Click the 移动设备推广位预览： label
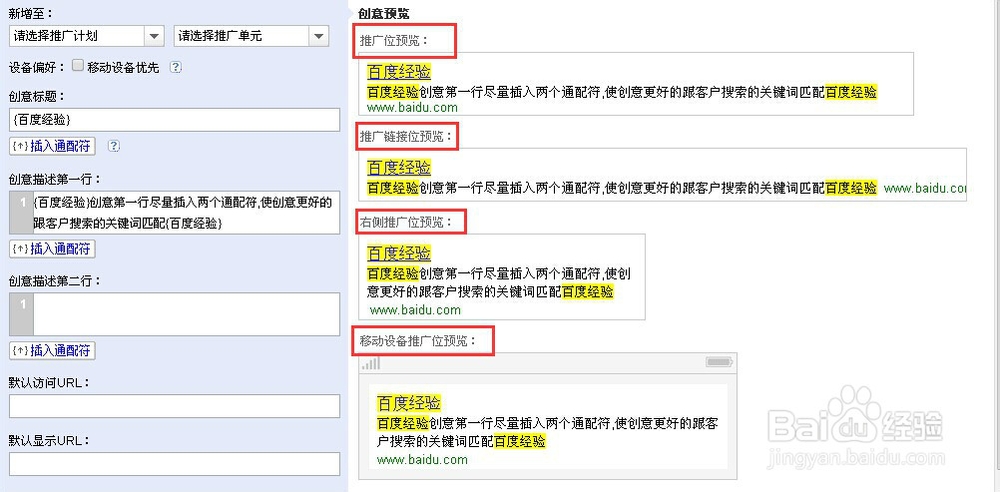1000x492 pixels. pyautogui.click(x=418, y=341)
